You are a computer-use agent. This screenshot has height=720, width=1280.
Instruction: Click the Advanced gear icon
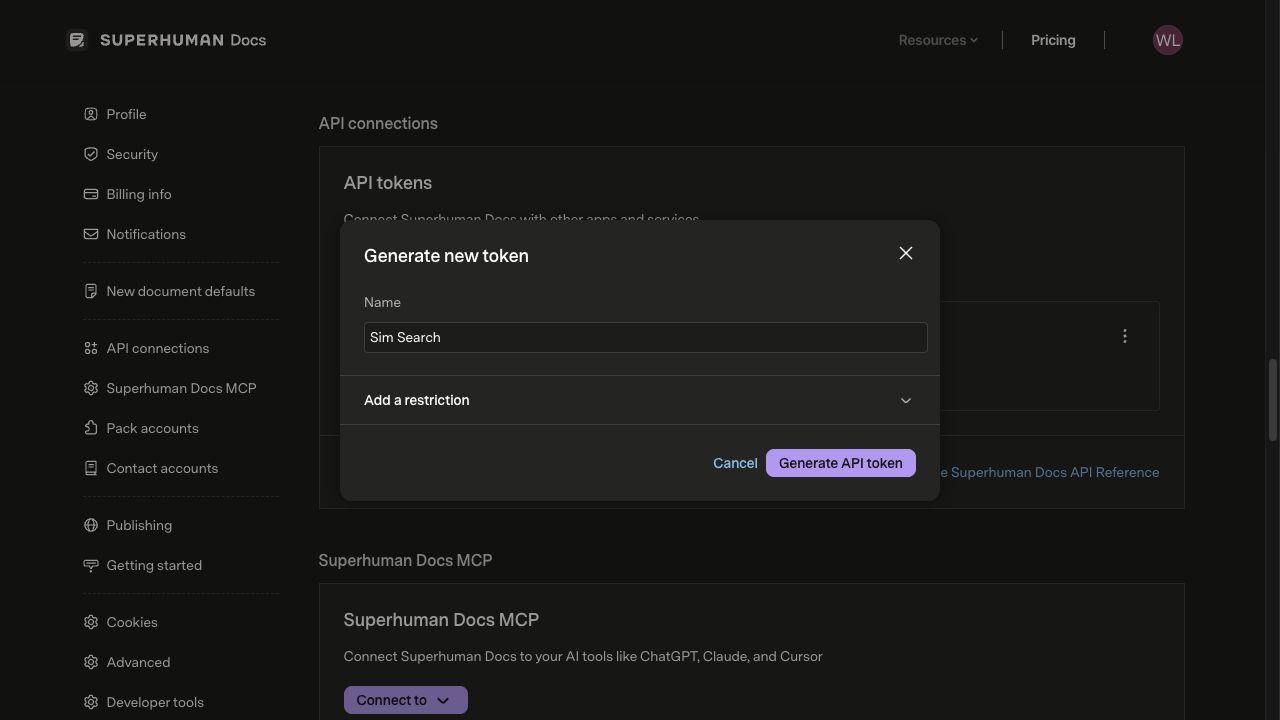91,662
